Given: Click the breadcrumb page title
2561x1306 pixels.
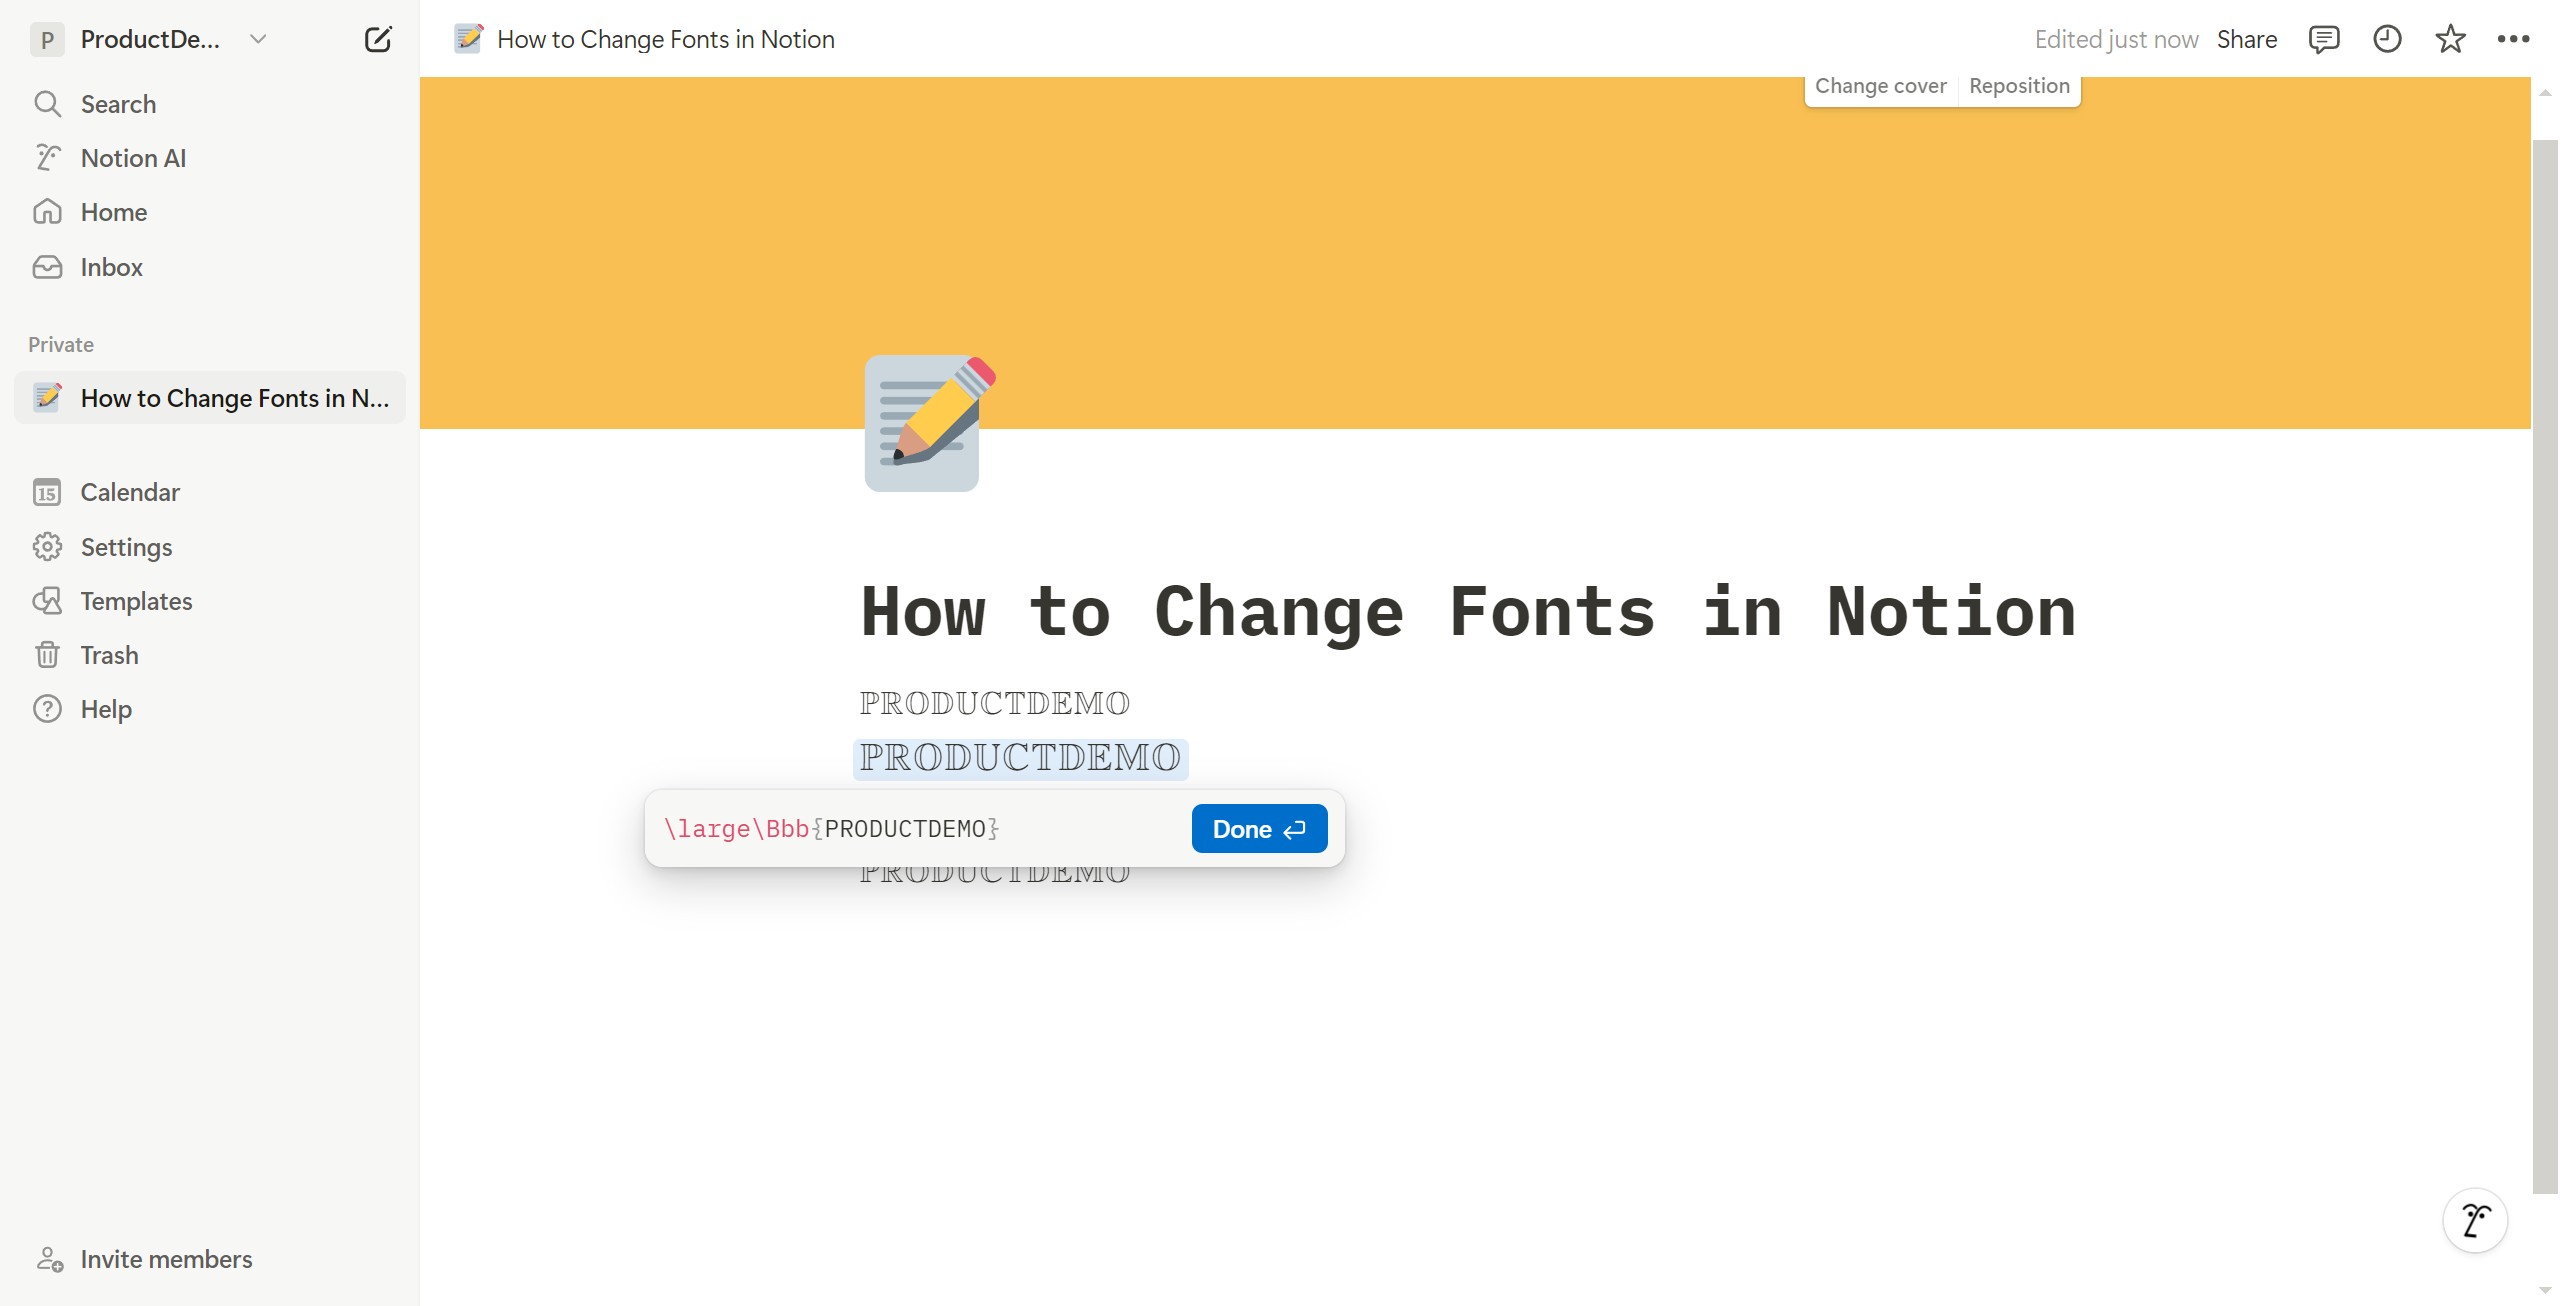Looking at the screenshot, I should point(665,39).
